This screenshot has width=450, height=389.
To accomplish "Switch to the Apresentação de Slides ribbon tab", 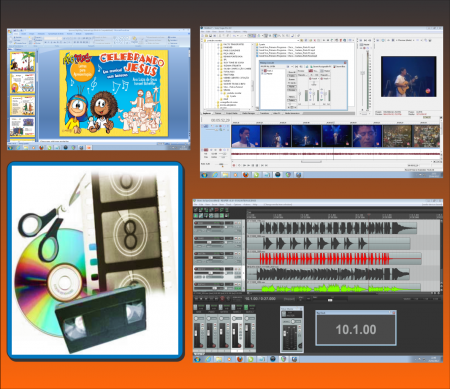I will (56, 34).
